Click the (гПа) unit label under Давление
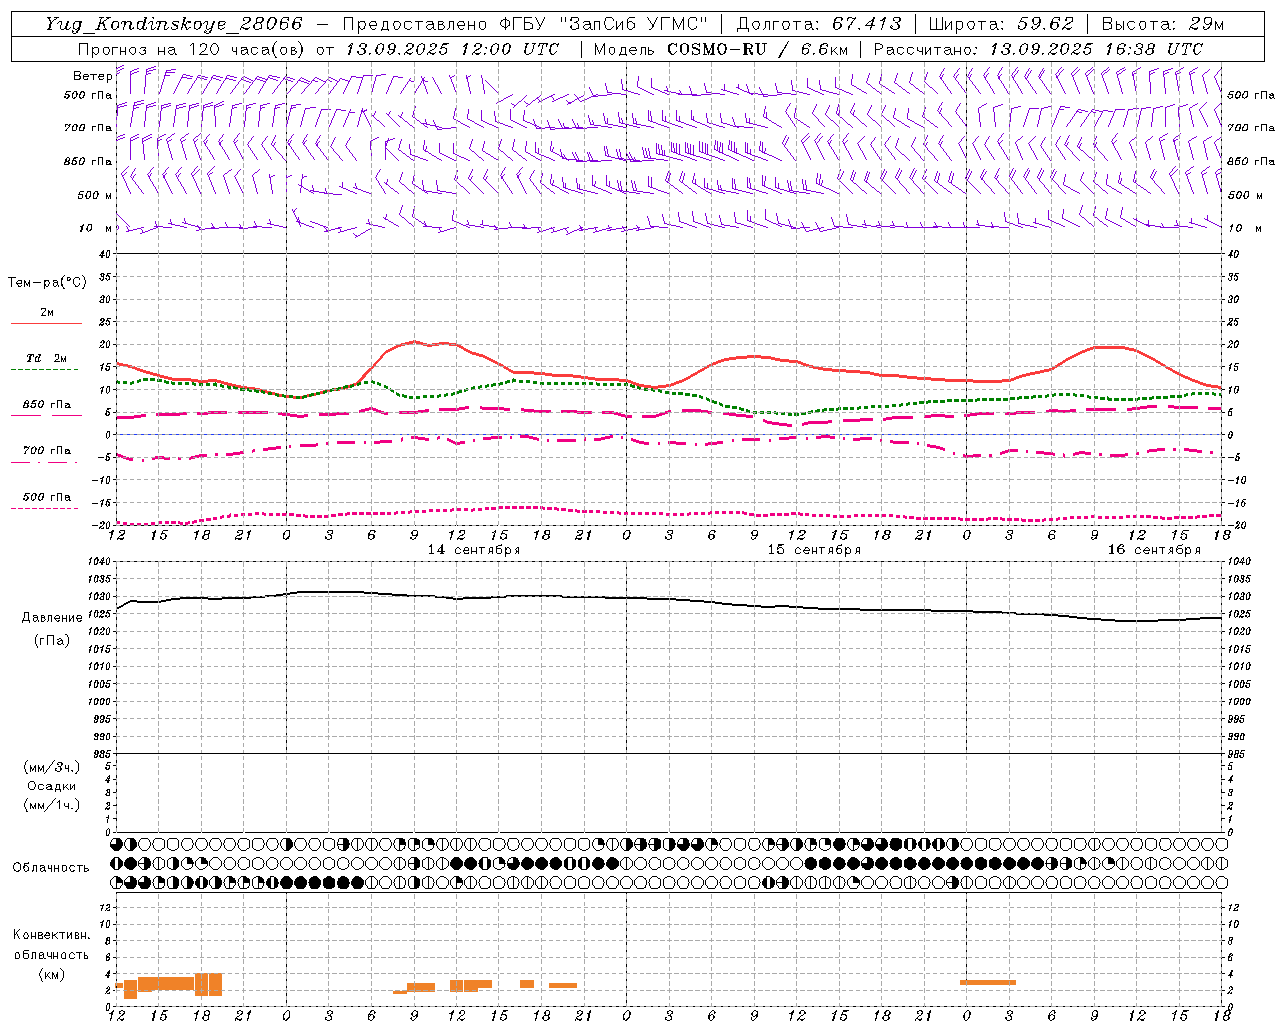The image size is (1280, 1024). pos(52,641)
